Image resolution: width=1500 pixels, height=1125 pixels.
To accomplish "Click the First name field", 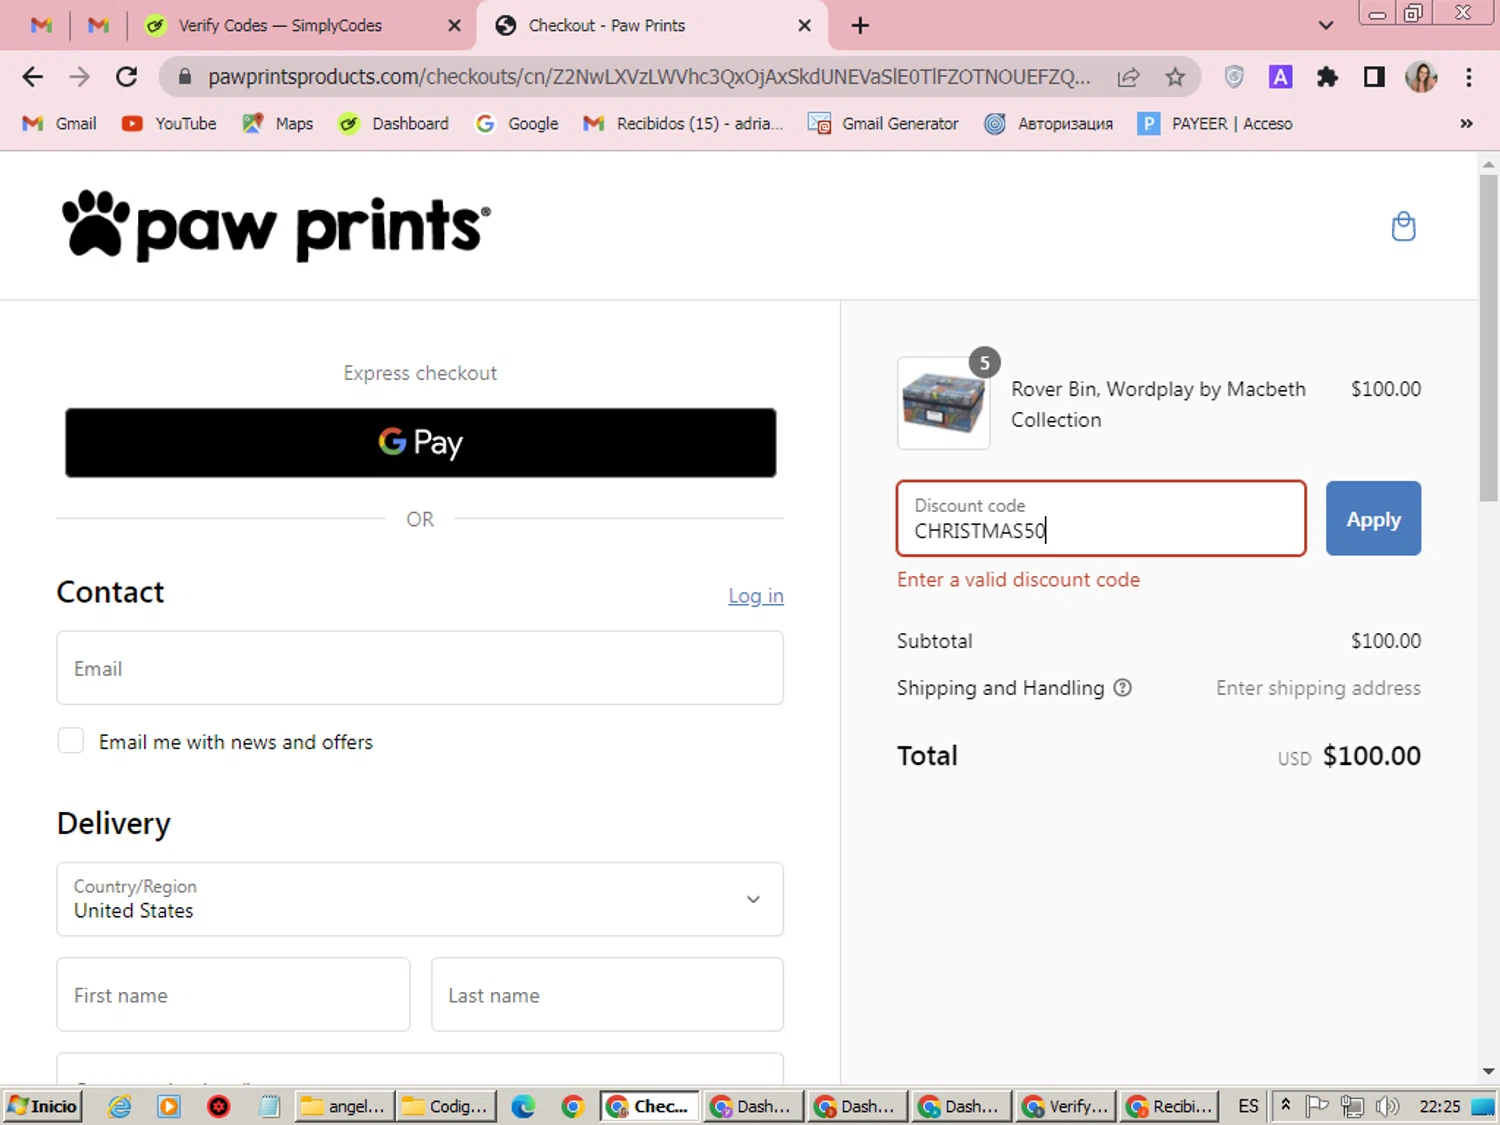I will click(233, 995).
